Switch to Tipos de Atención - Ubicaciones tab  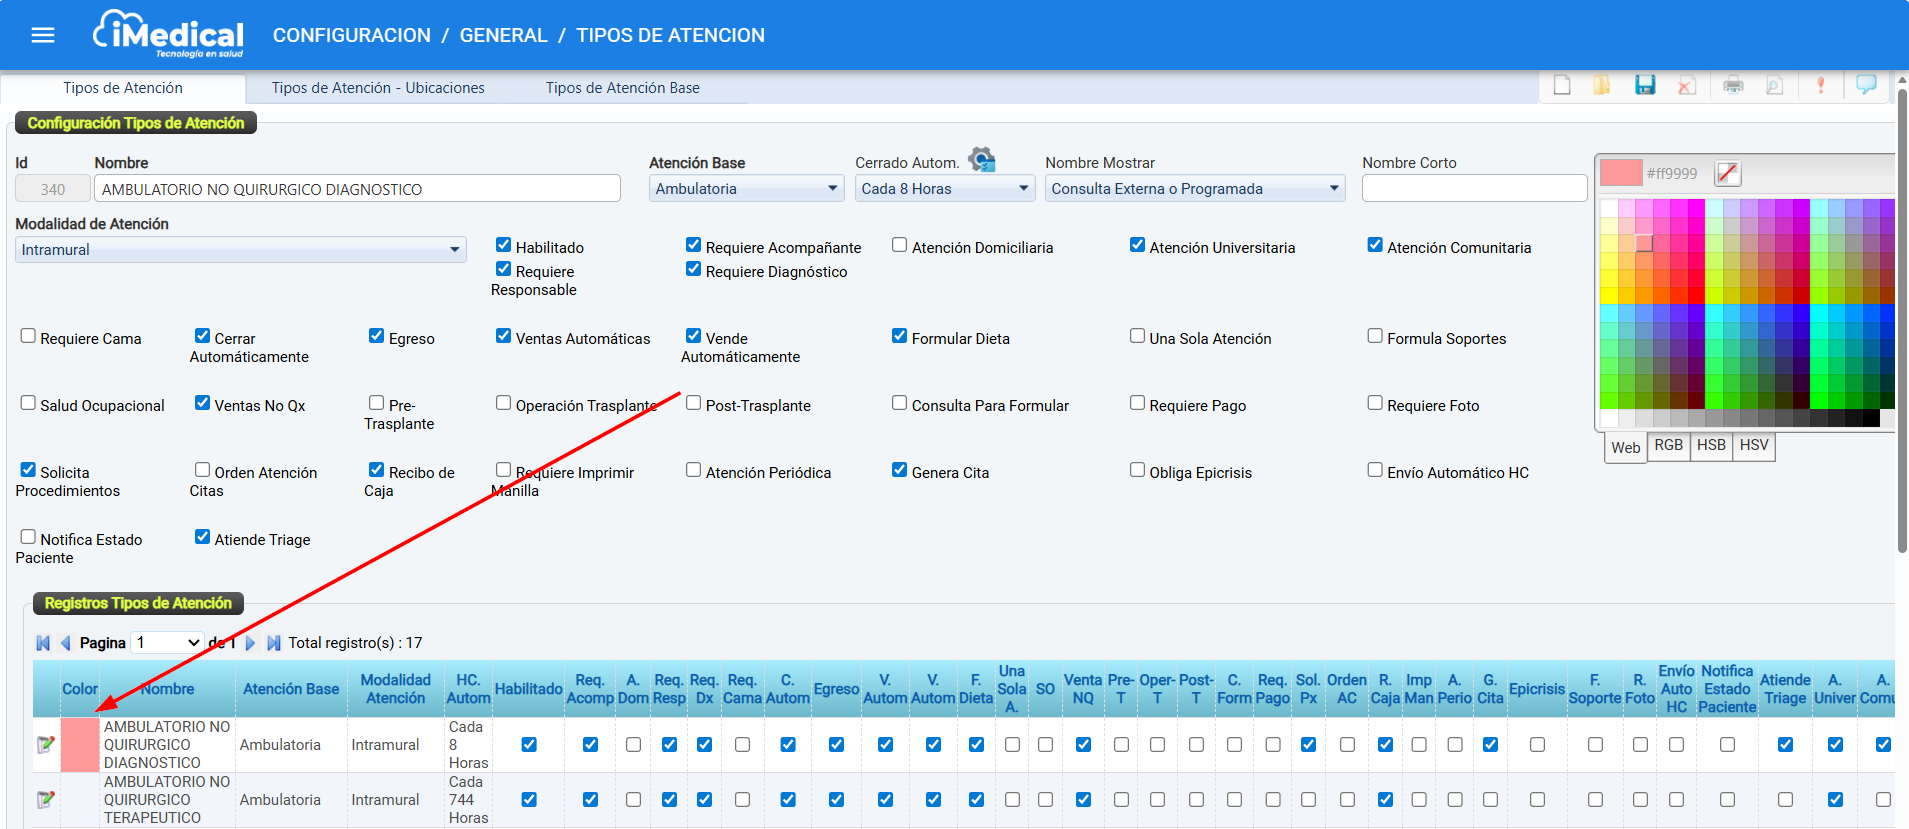pyautogui.click(x=378, y=88)
